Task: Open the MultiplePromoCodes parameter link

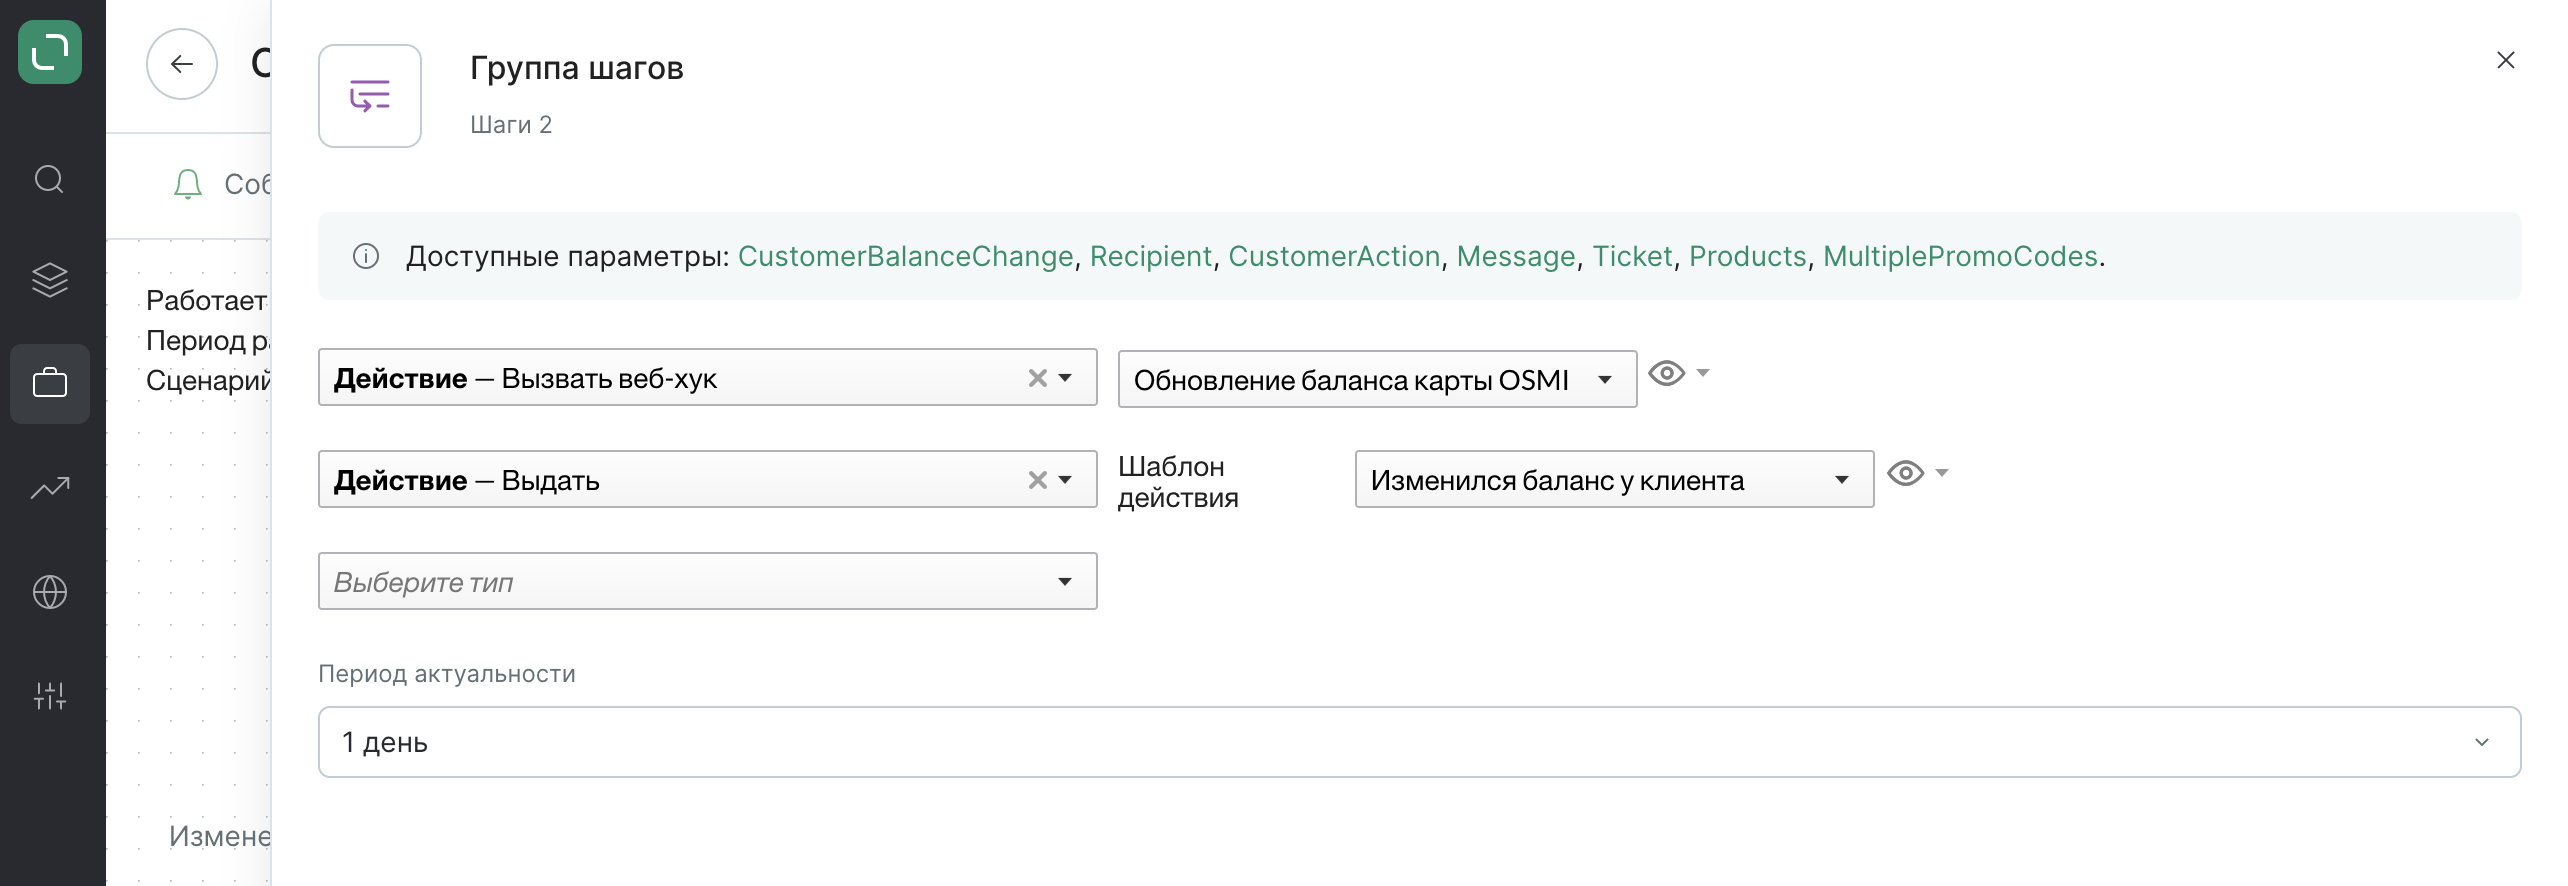Action: tap(1960, 257)
